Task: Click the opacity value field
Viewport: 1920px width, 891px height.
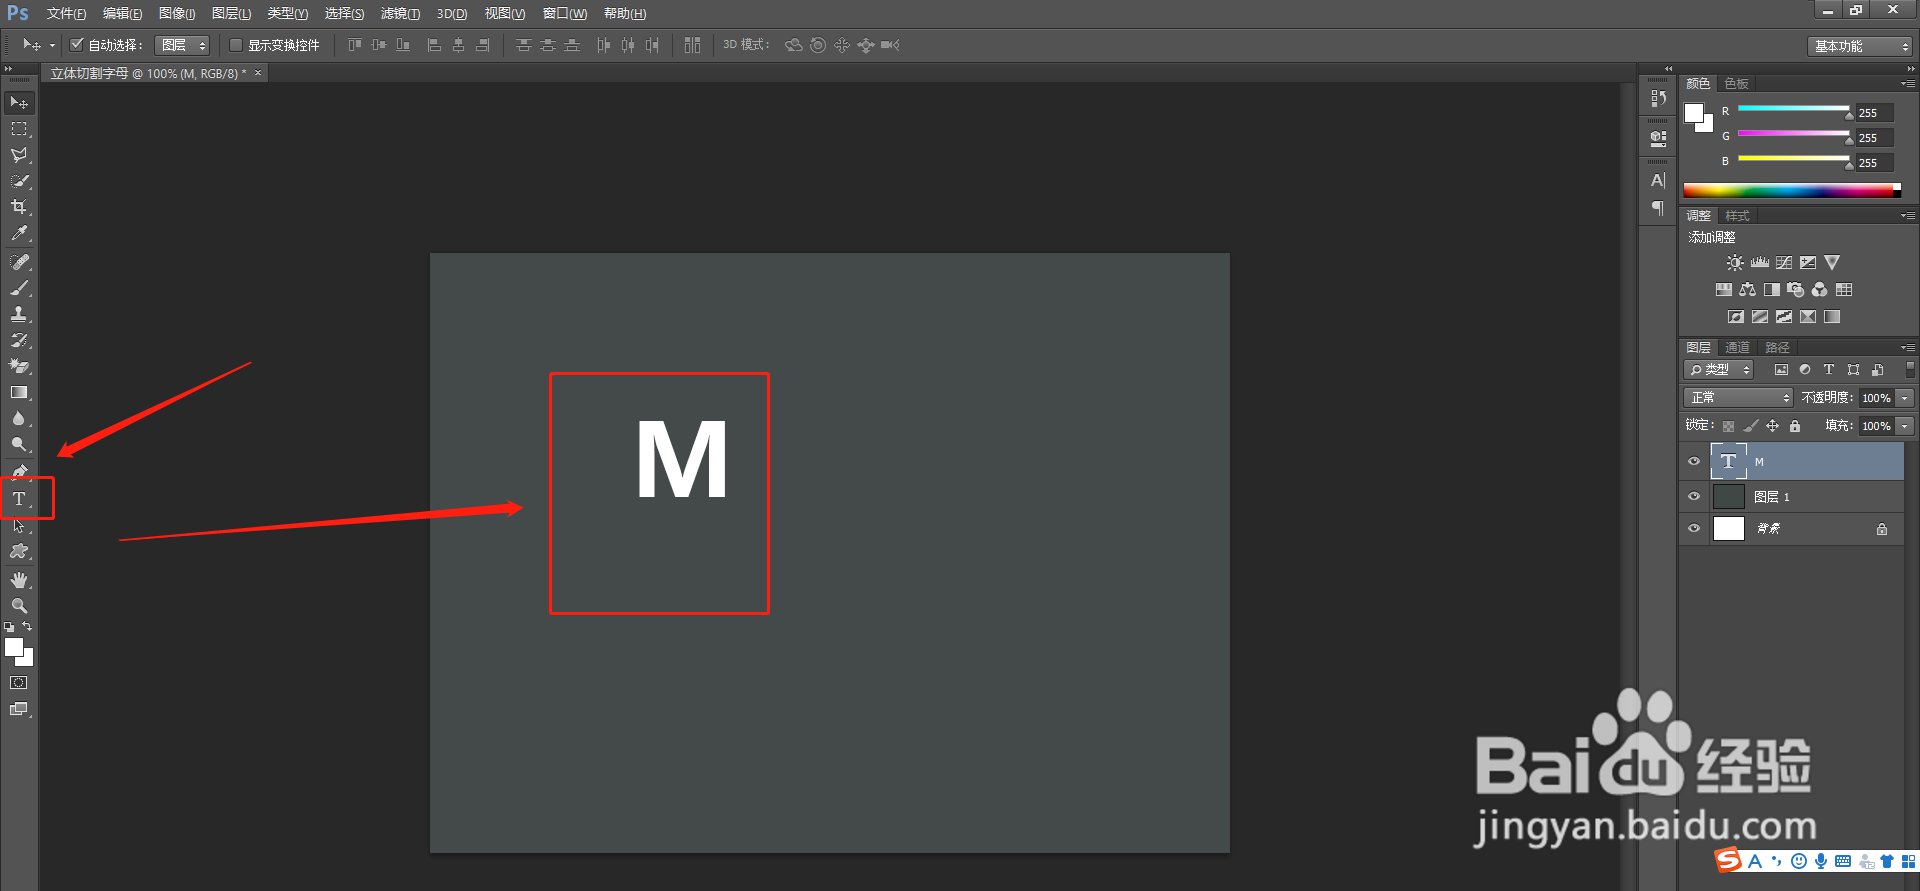Action: click(x=1877, y=398)
